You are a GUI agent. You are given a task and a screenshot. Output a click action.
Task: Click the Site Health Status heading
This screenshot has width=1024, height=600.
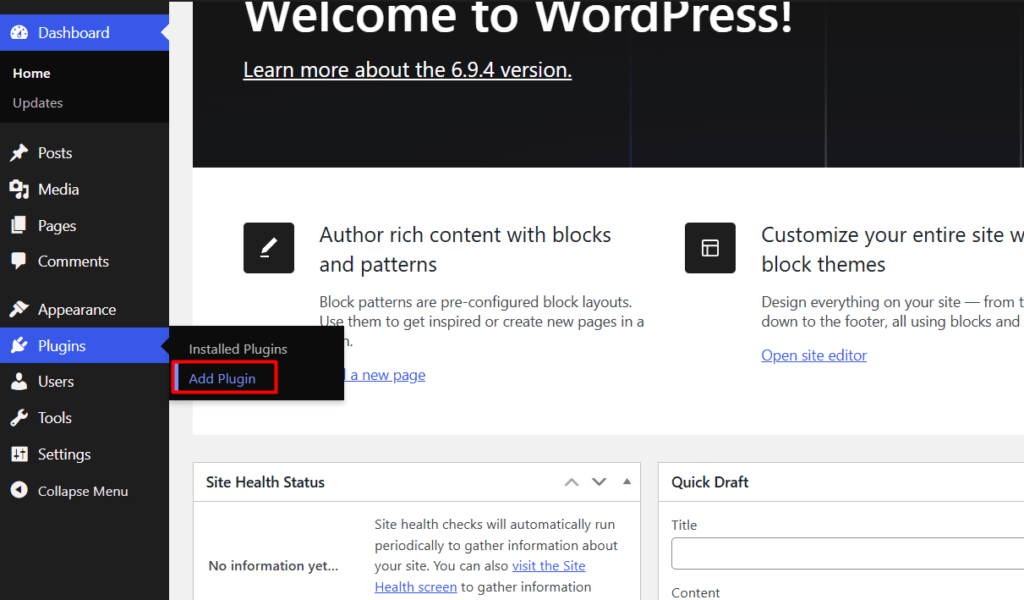tap(265, 482)
